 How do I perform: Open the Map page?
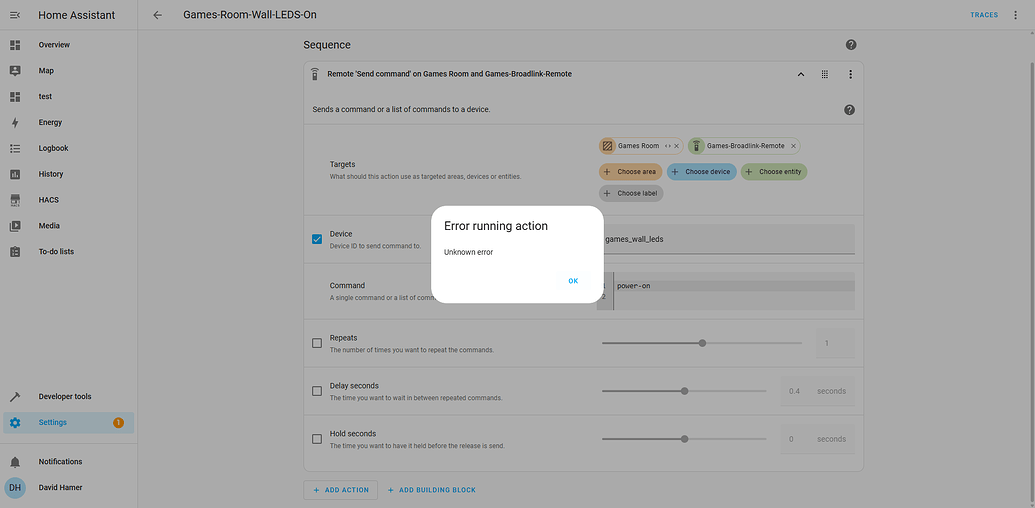69,71
